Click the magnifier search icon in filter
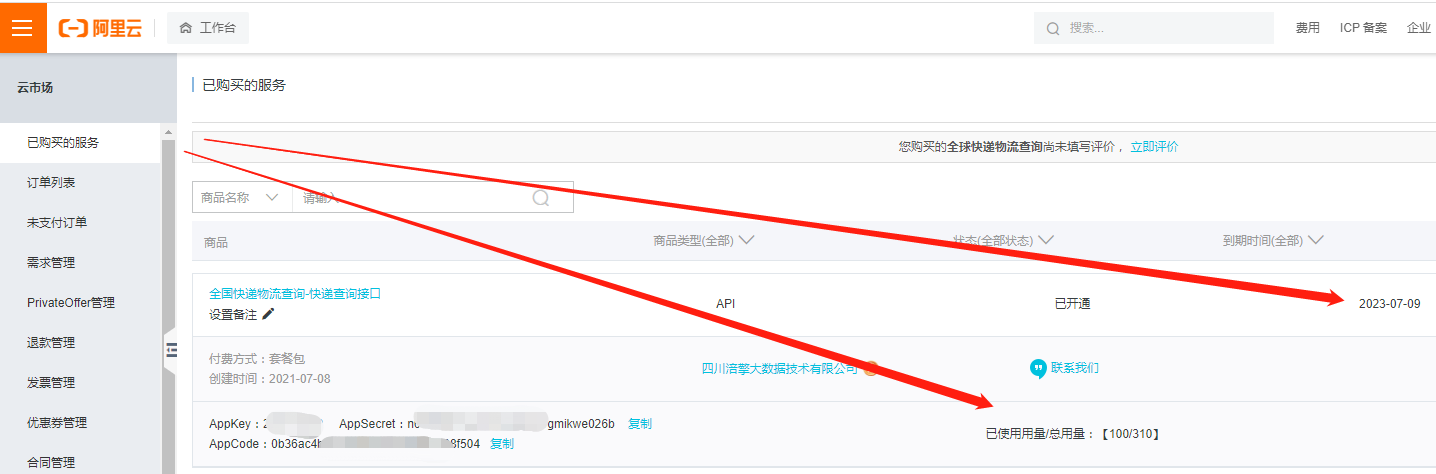Viewport: 1436px width, 474px height. point(541,198)
